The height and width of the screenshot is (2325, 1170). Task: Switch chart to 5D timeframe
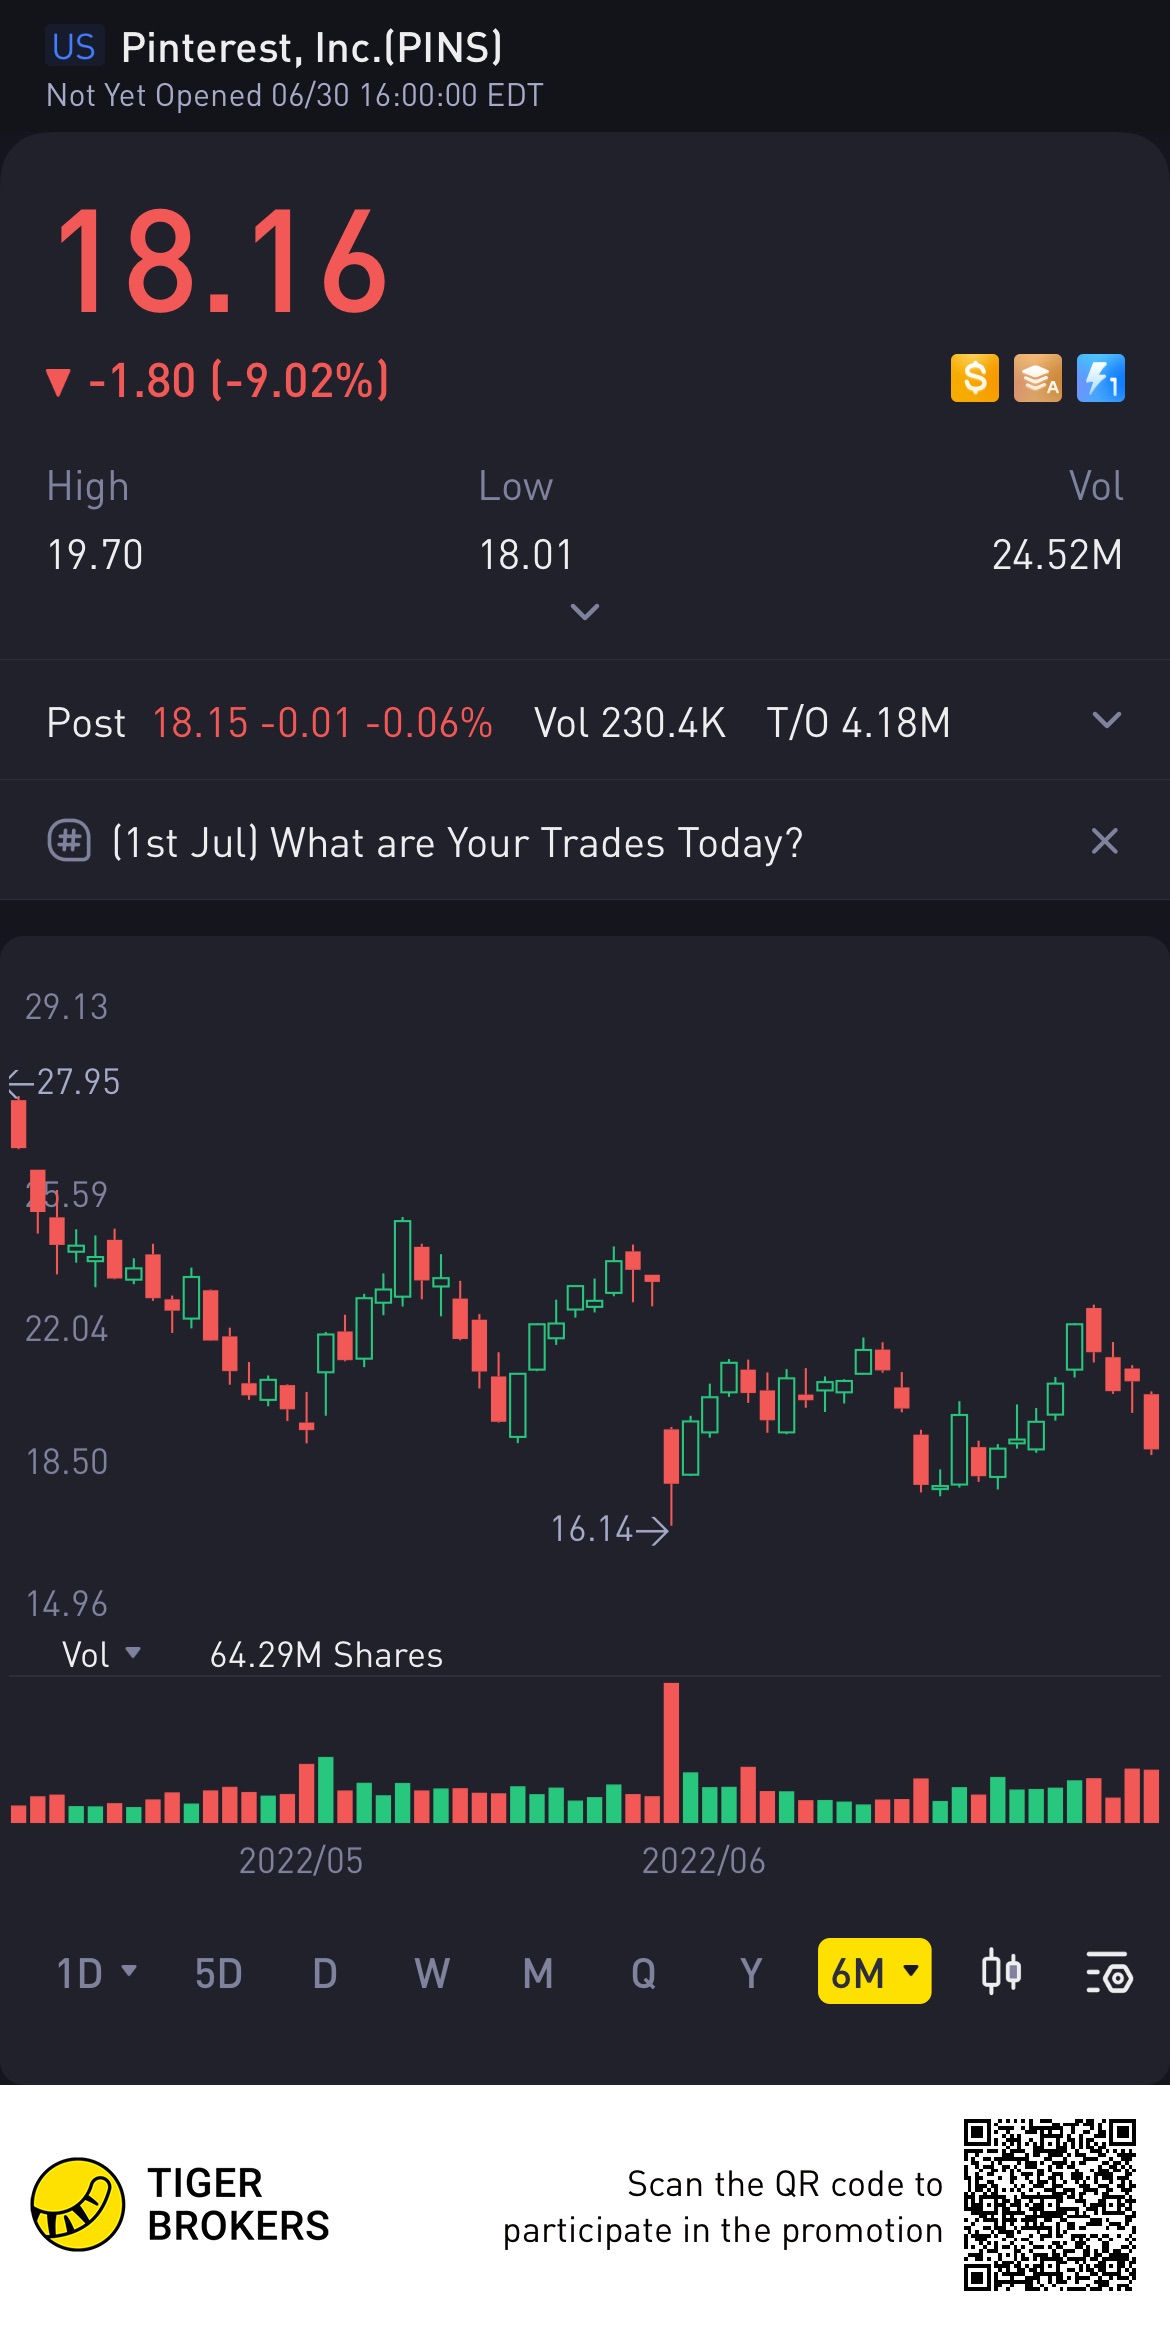pos(218,1972)
